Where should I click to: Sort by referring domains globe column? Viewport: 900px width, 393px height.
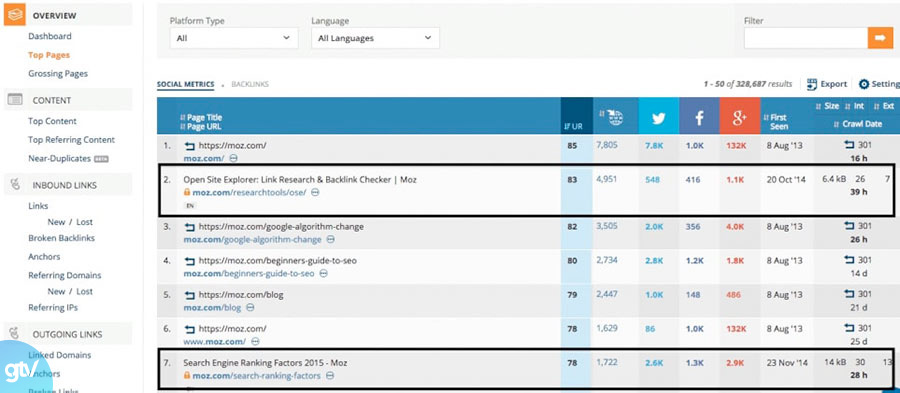click(x=615, y=117)
